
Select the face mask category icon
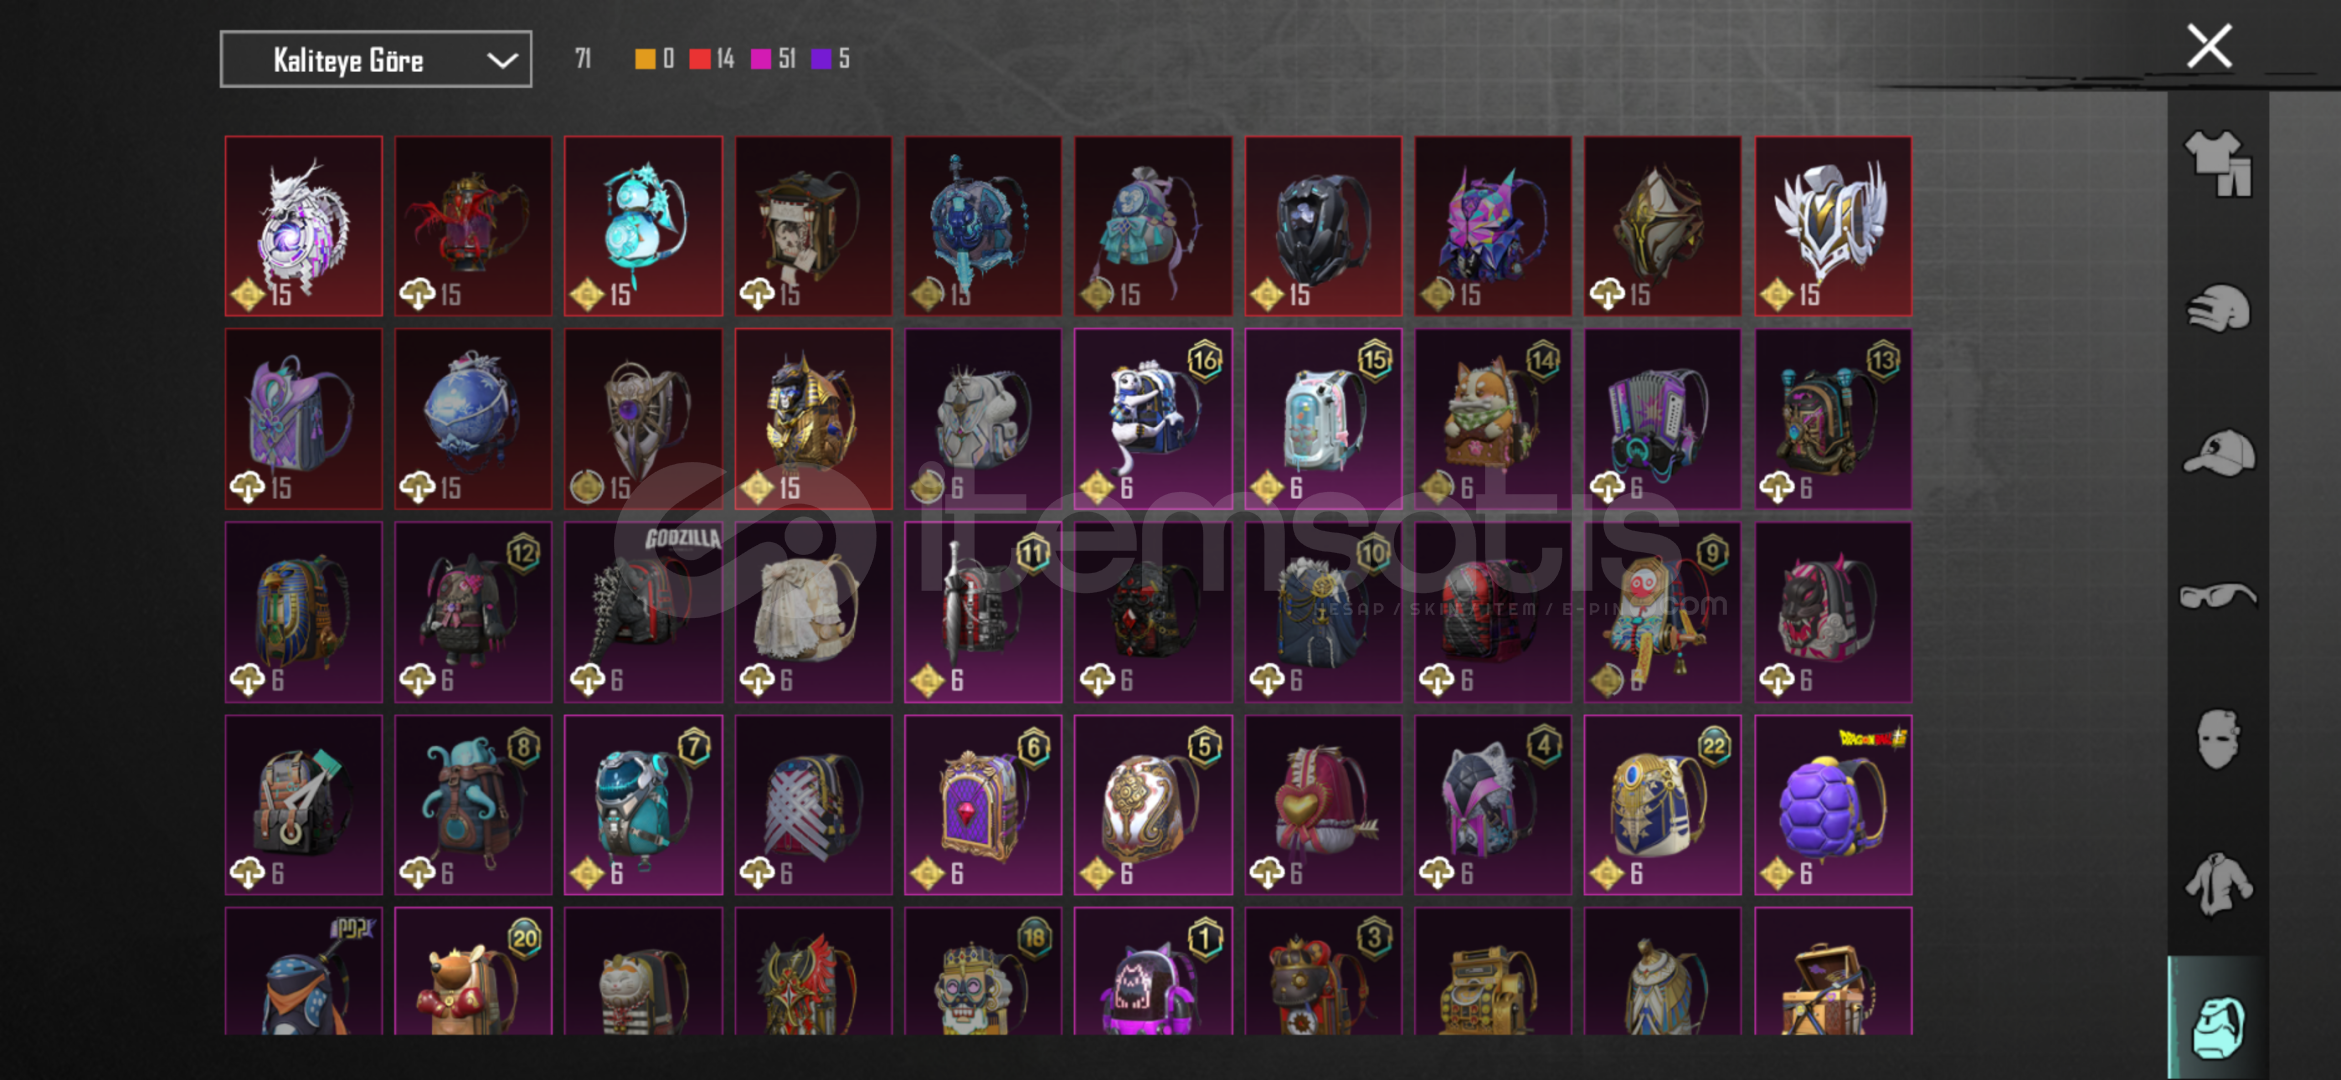click(x=2218, y=739)
